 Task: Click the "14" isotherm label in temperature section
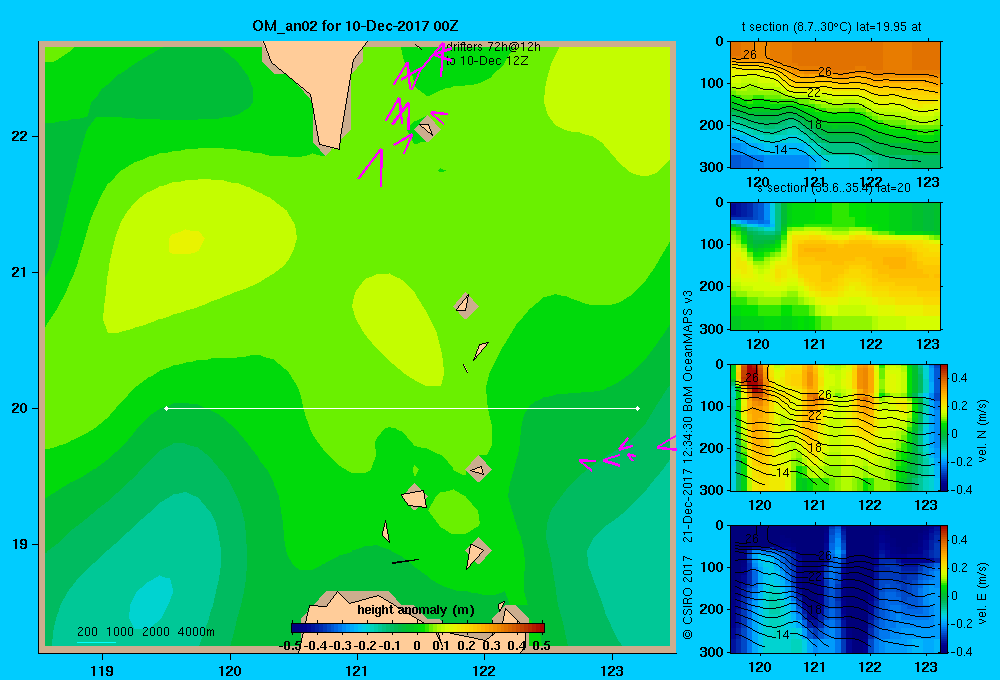(781, 149)
